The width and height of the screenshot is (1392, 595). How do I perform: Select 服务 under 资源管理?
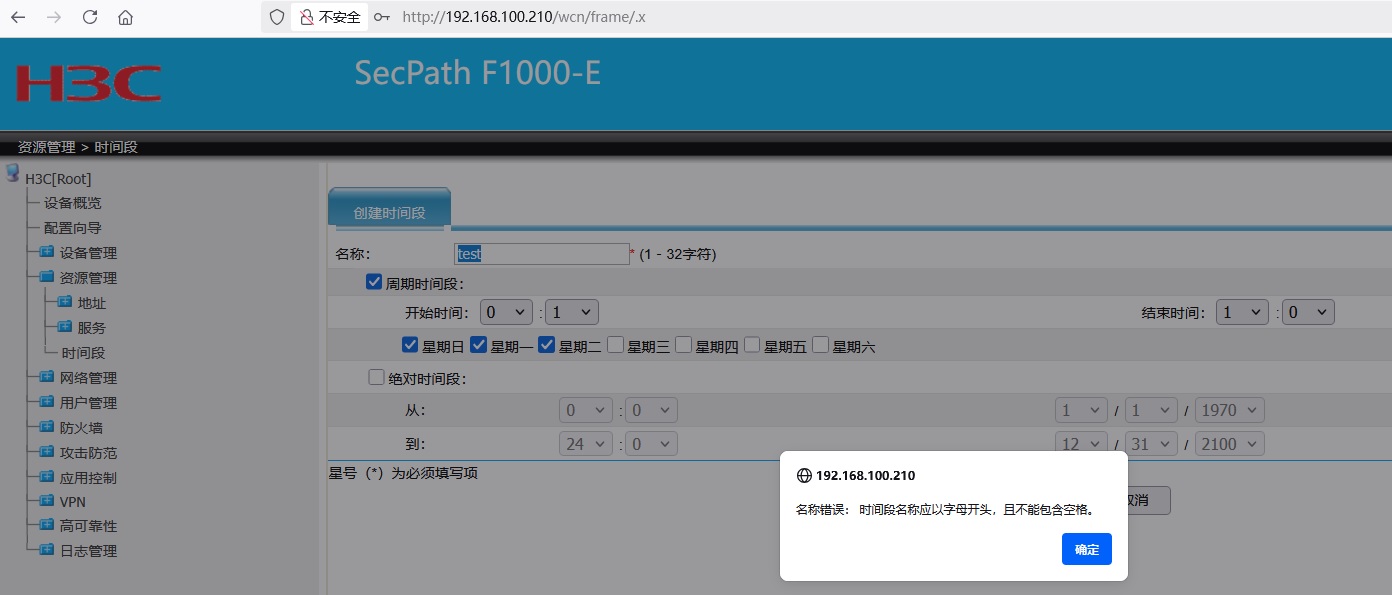[x=91, y=328]
